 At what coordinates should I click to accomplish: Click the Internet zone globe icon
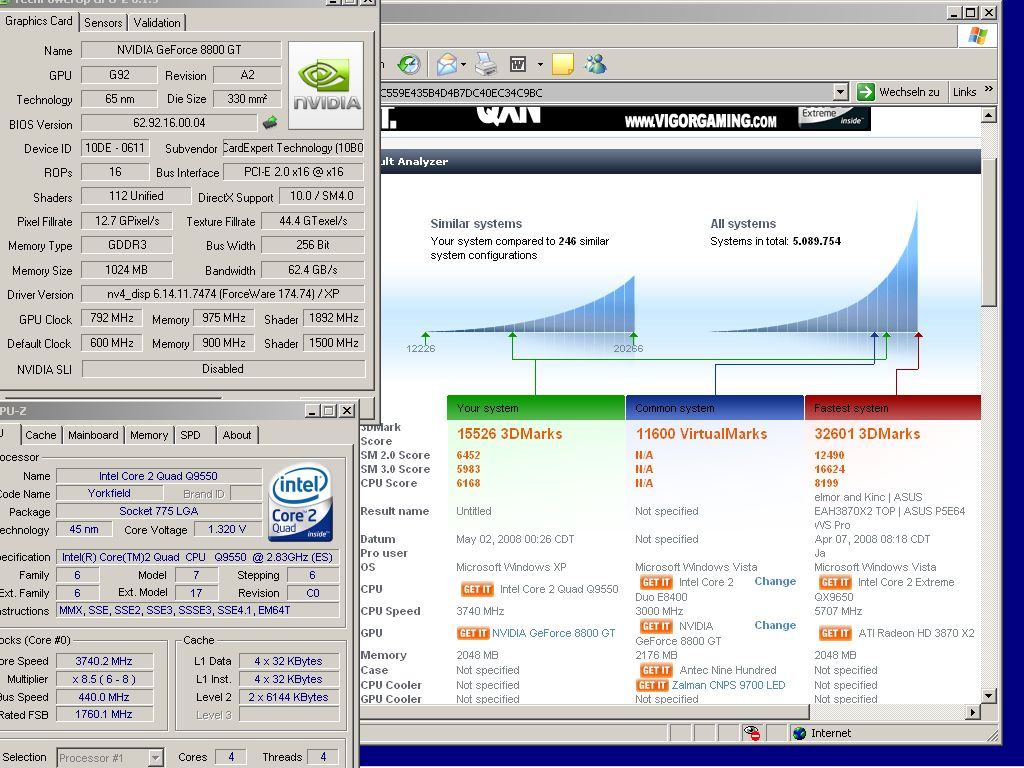[x=799, y=733]
